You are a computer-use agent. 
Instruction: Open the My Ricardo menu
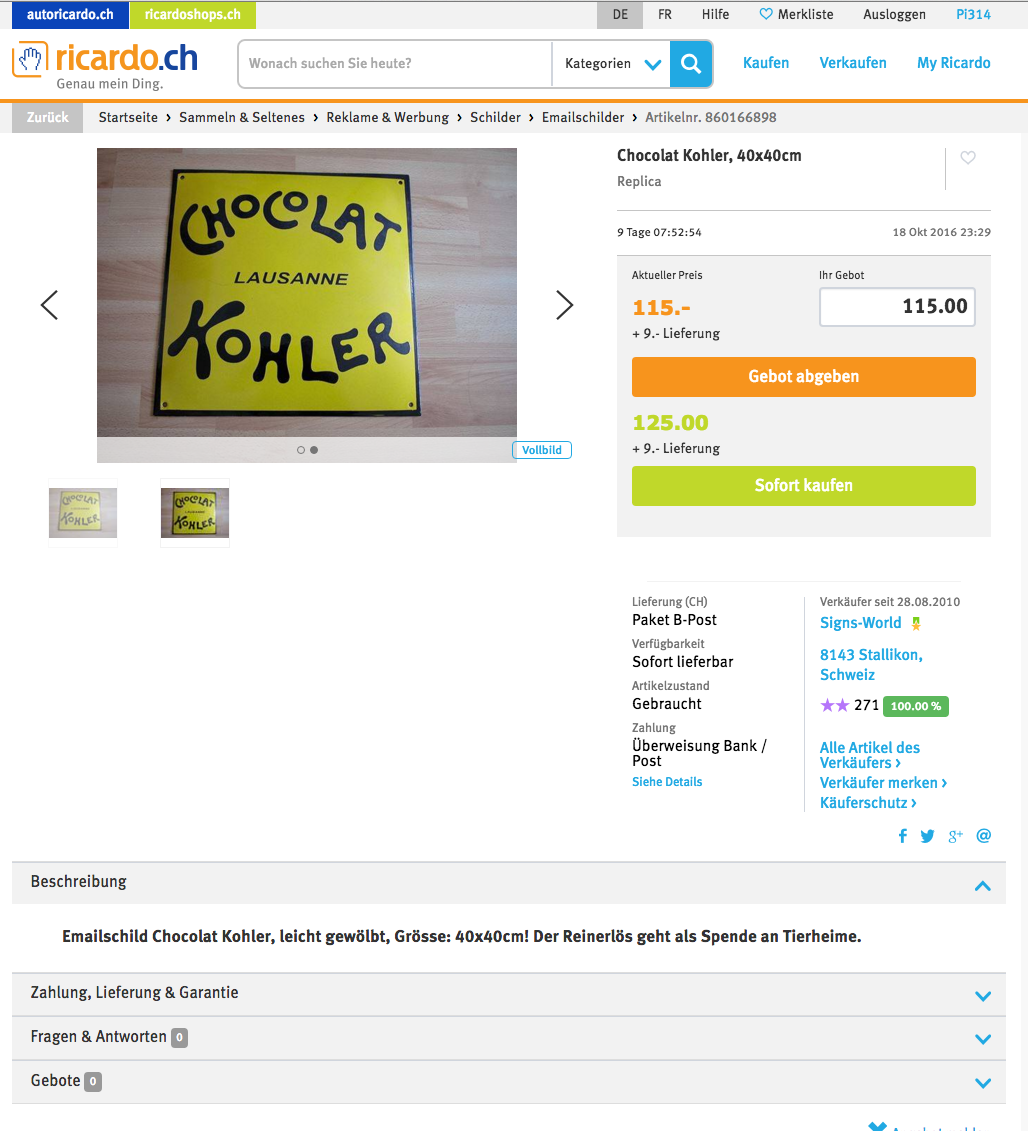coord(954,63)
